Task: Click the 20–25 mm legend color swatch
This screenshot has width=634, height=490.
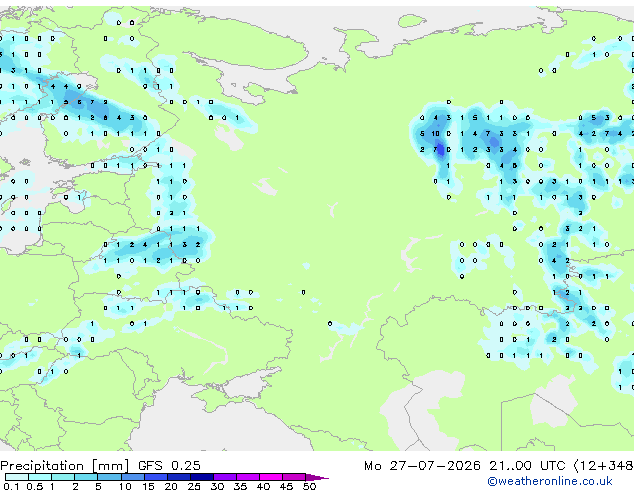Action: click(178, 477)
